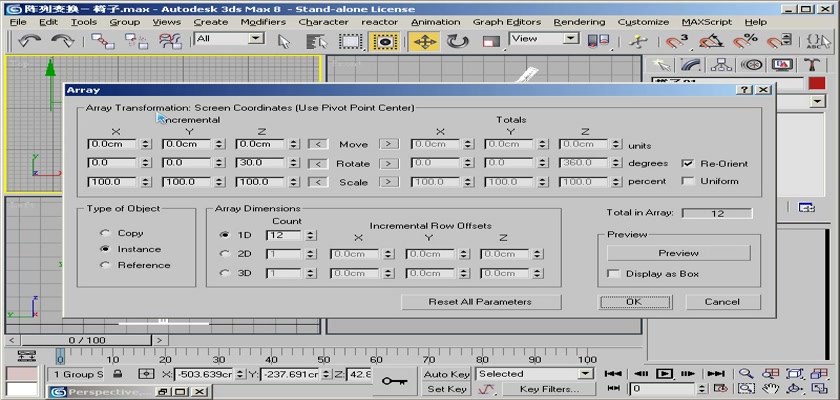Switch to the Create command panel tab
Viewport: 840px width, 400px height.
click(662, 65)
